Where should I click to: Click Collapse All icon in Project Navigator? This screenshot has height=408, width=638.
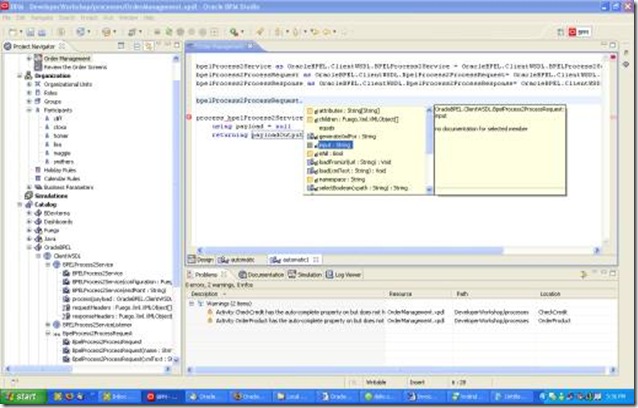tap(137, 46)
